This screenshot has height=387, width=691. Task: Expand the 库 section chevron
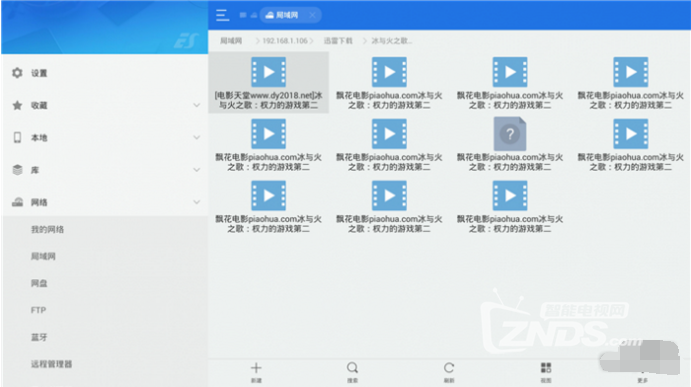coord(197,170)
